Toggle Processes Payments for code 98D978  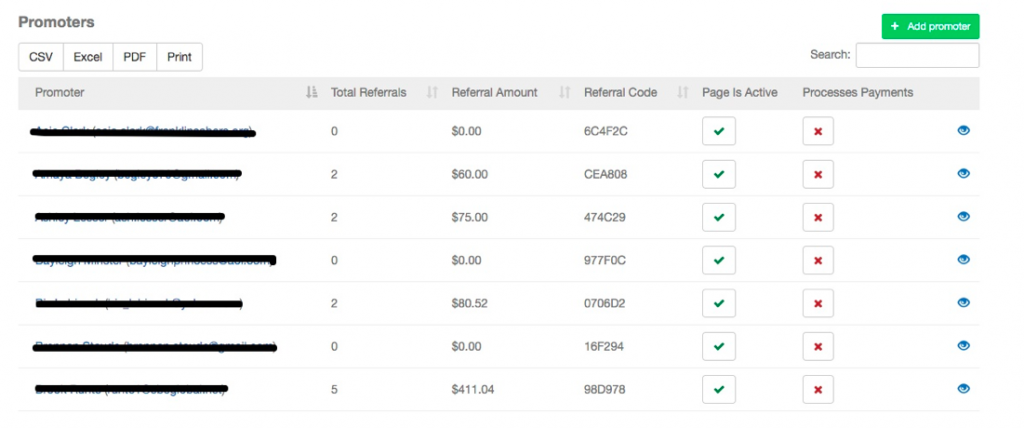[x=818, y=389]
